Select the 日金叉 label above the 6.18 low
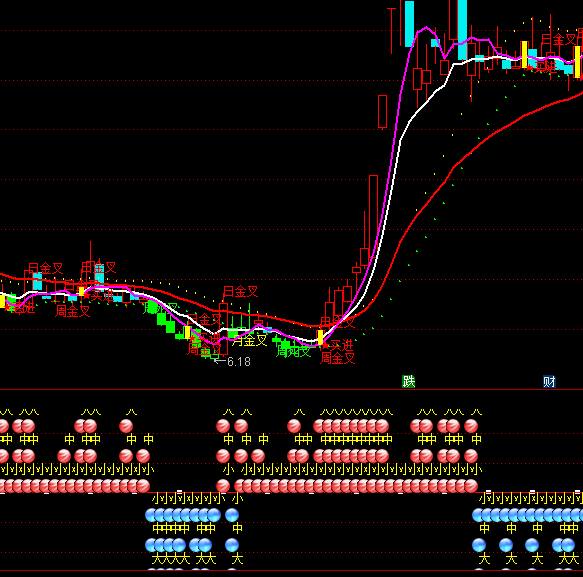The width and height of the screenshot is (583, 577). 241,291
